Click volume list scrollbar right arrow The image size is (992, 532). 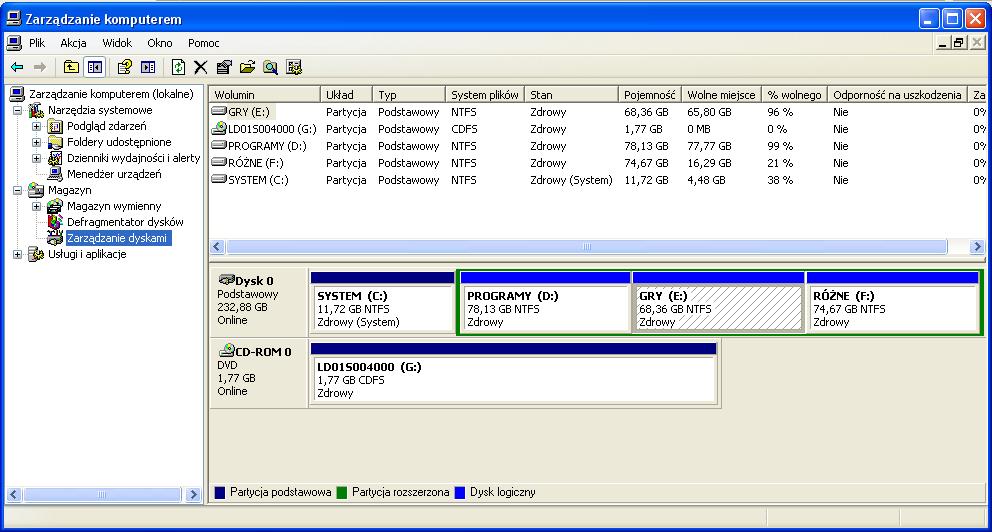(x=977, y=247)
